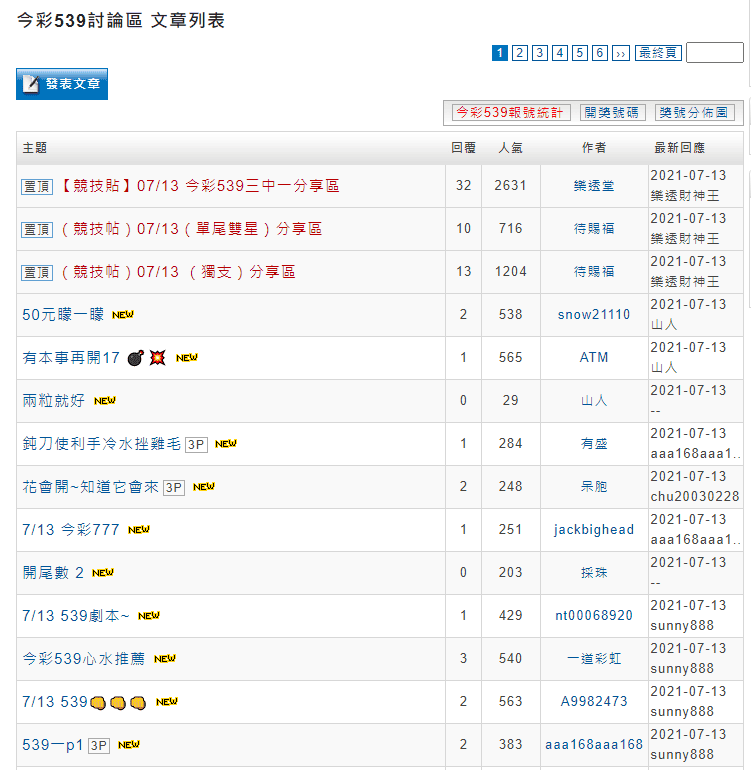Image resolution: width=751 pixels, height=770 pixels.
Task: Go to page 3 of the article list
Action: 540,53
